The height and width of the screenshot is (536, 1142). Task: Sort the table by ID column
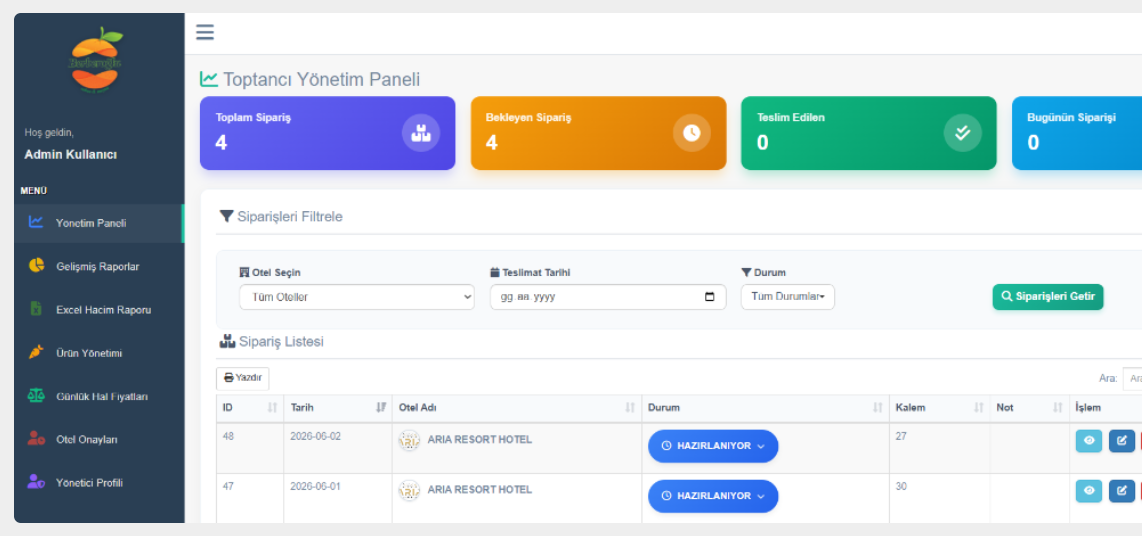250,408
